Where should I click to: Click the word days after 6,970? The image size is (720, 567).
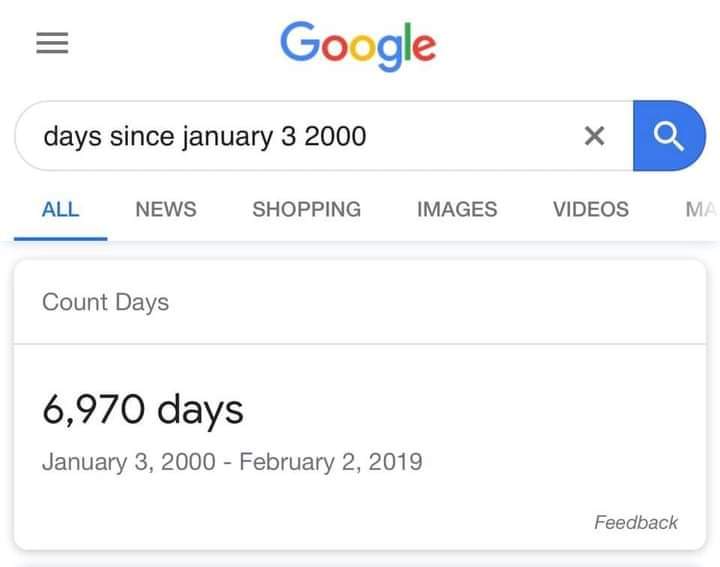point(200,410)
